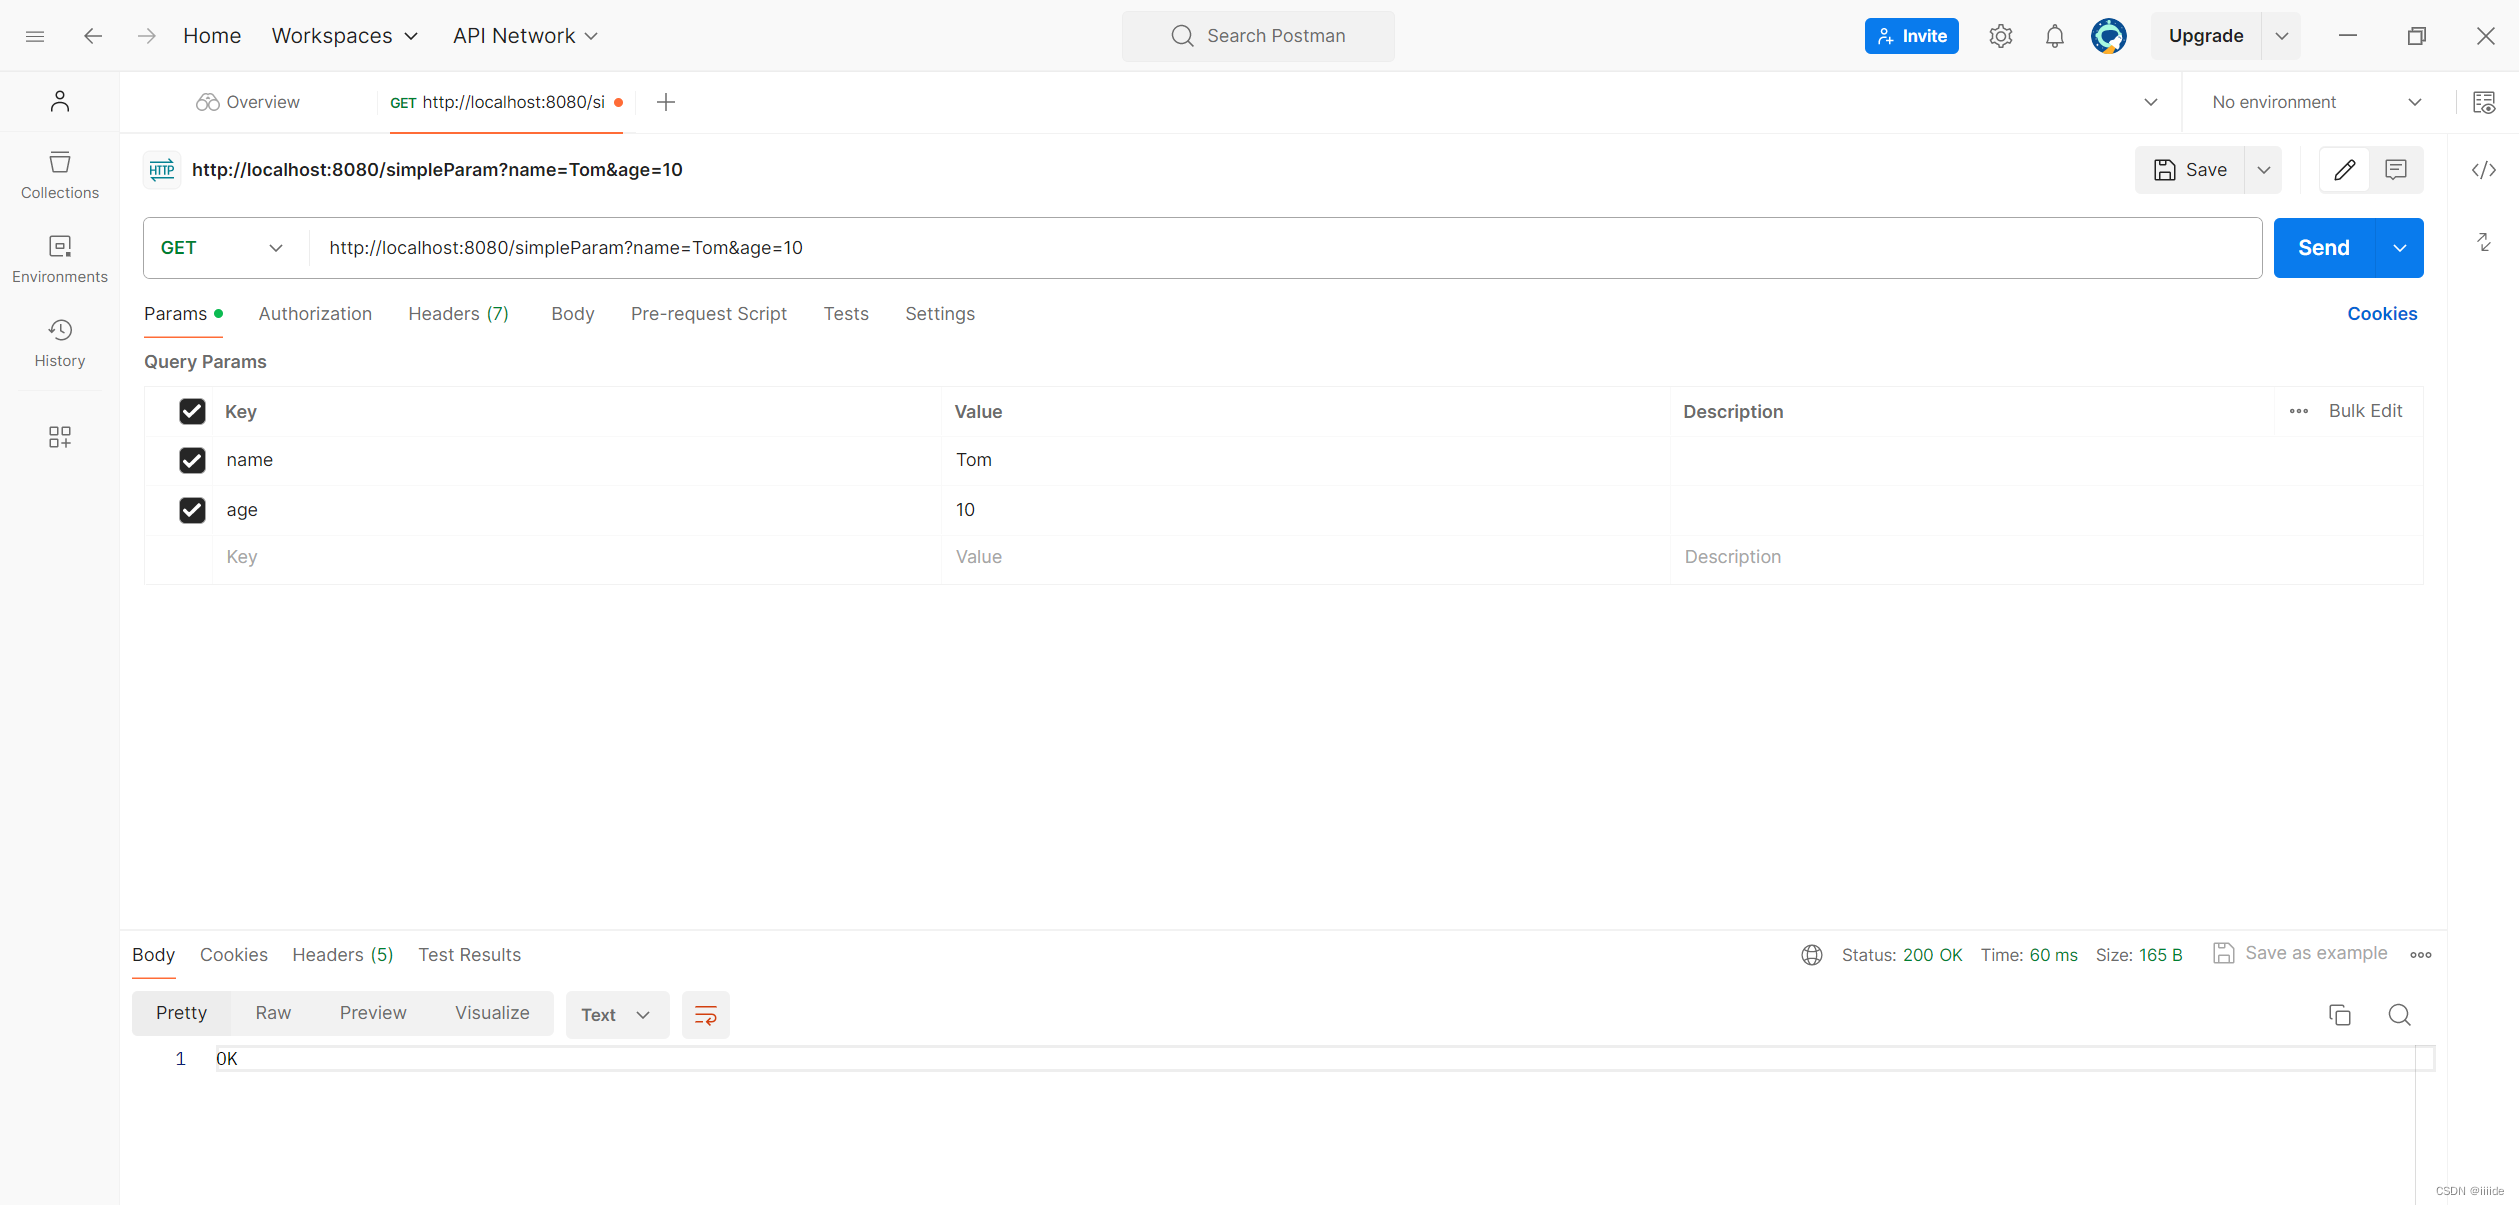Open the GET method dropdown

[222, 248]
